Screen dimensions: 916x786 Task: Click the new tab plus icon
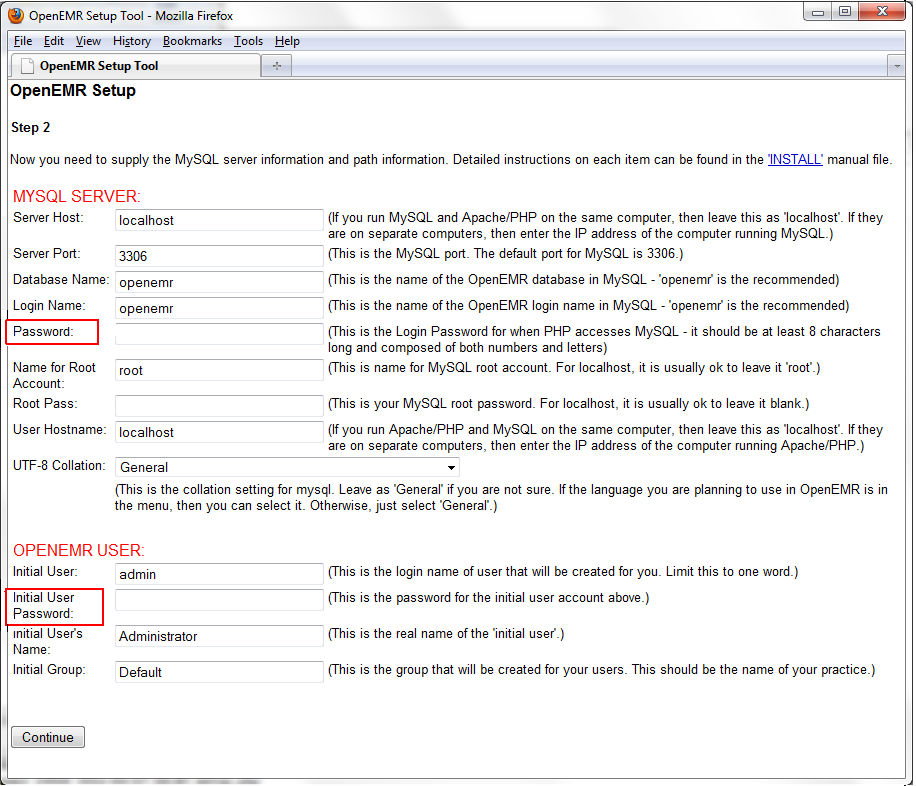coord(277,65)
